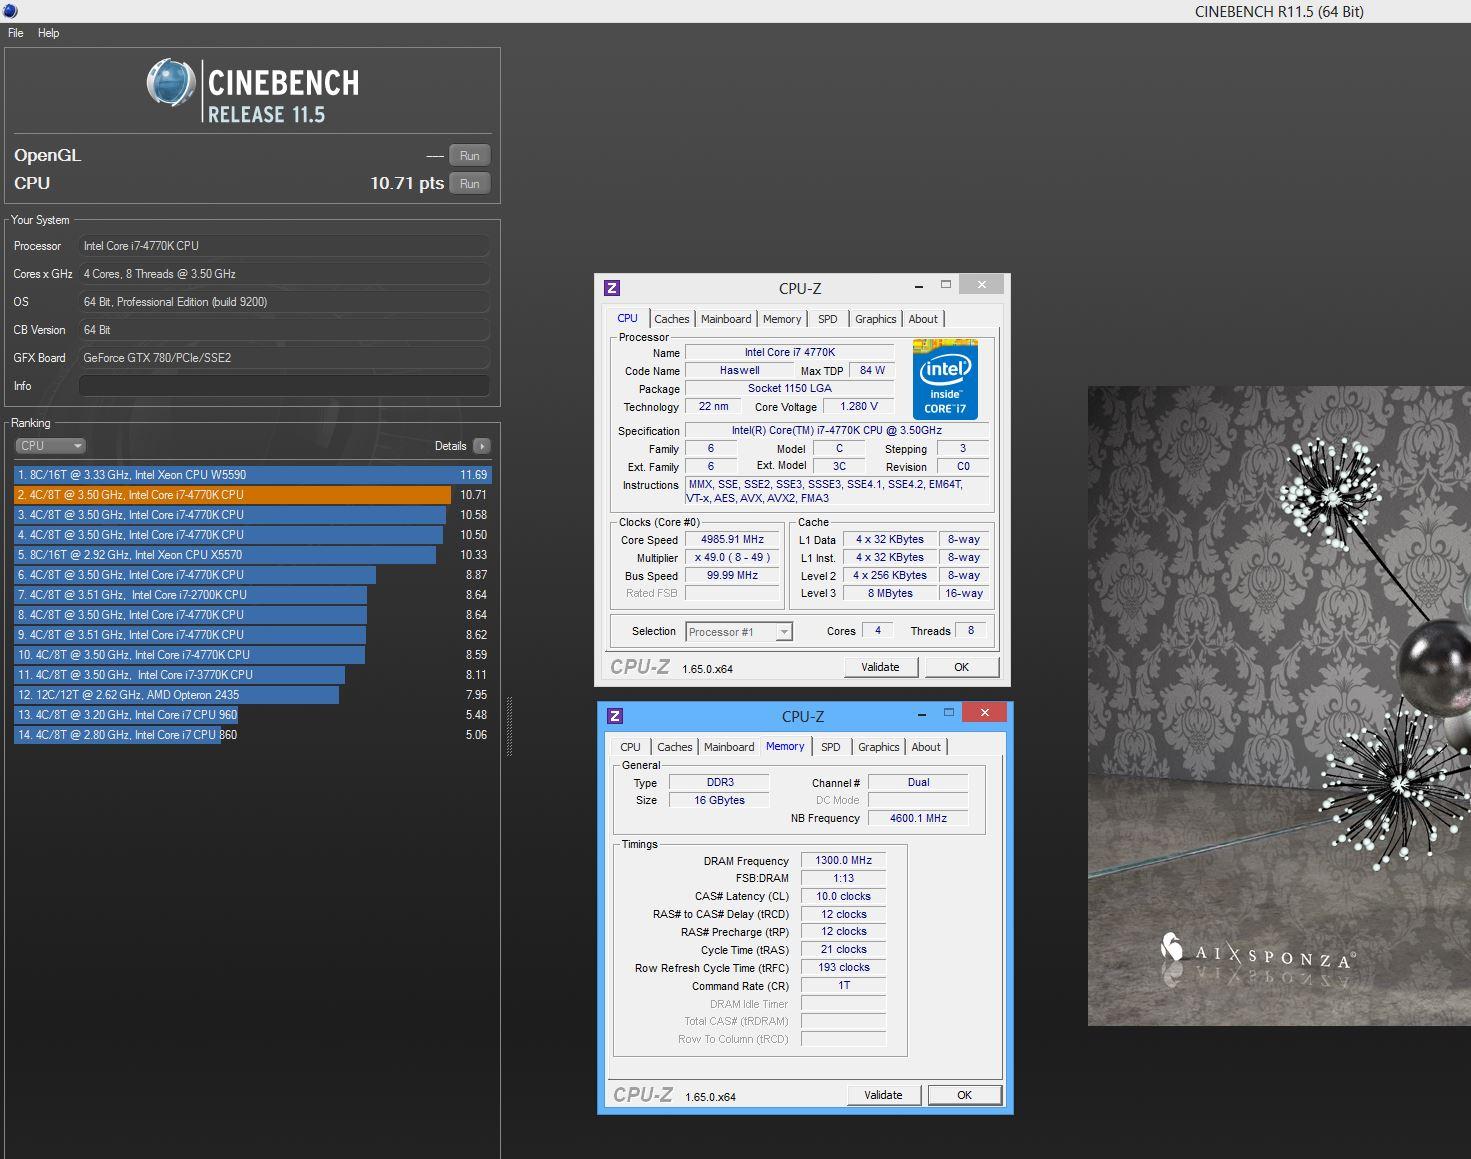
Task: Select ranking row Intel Xeon CPU X5570
Action: pos(252,555)
